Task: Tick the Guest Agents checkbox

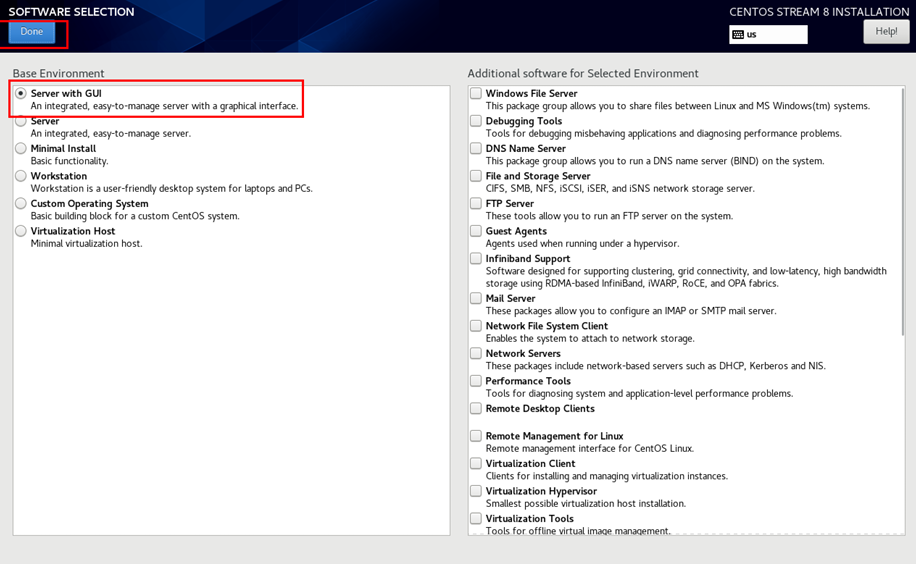Action: (476, 230)
